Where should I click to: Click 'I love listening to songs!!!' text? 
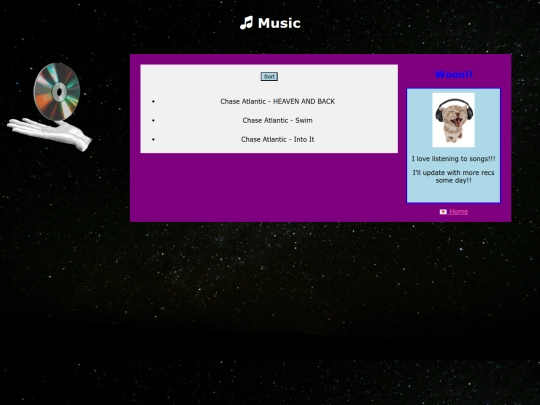coord(454,159)
